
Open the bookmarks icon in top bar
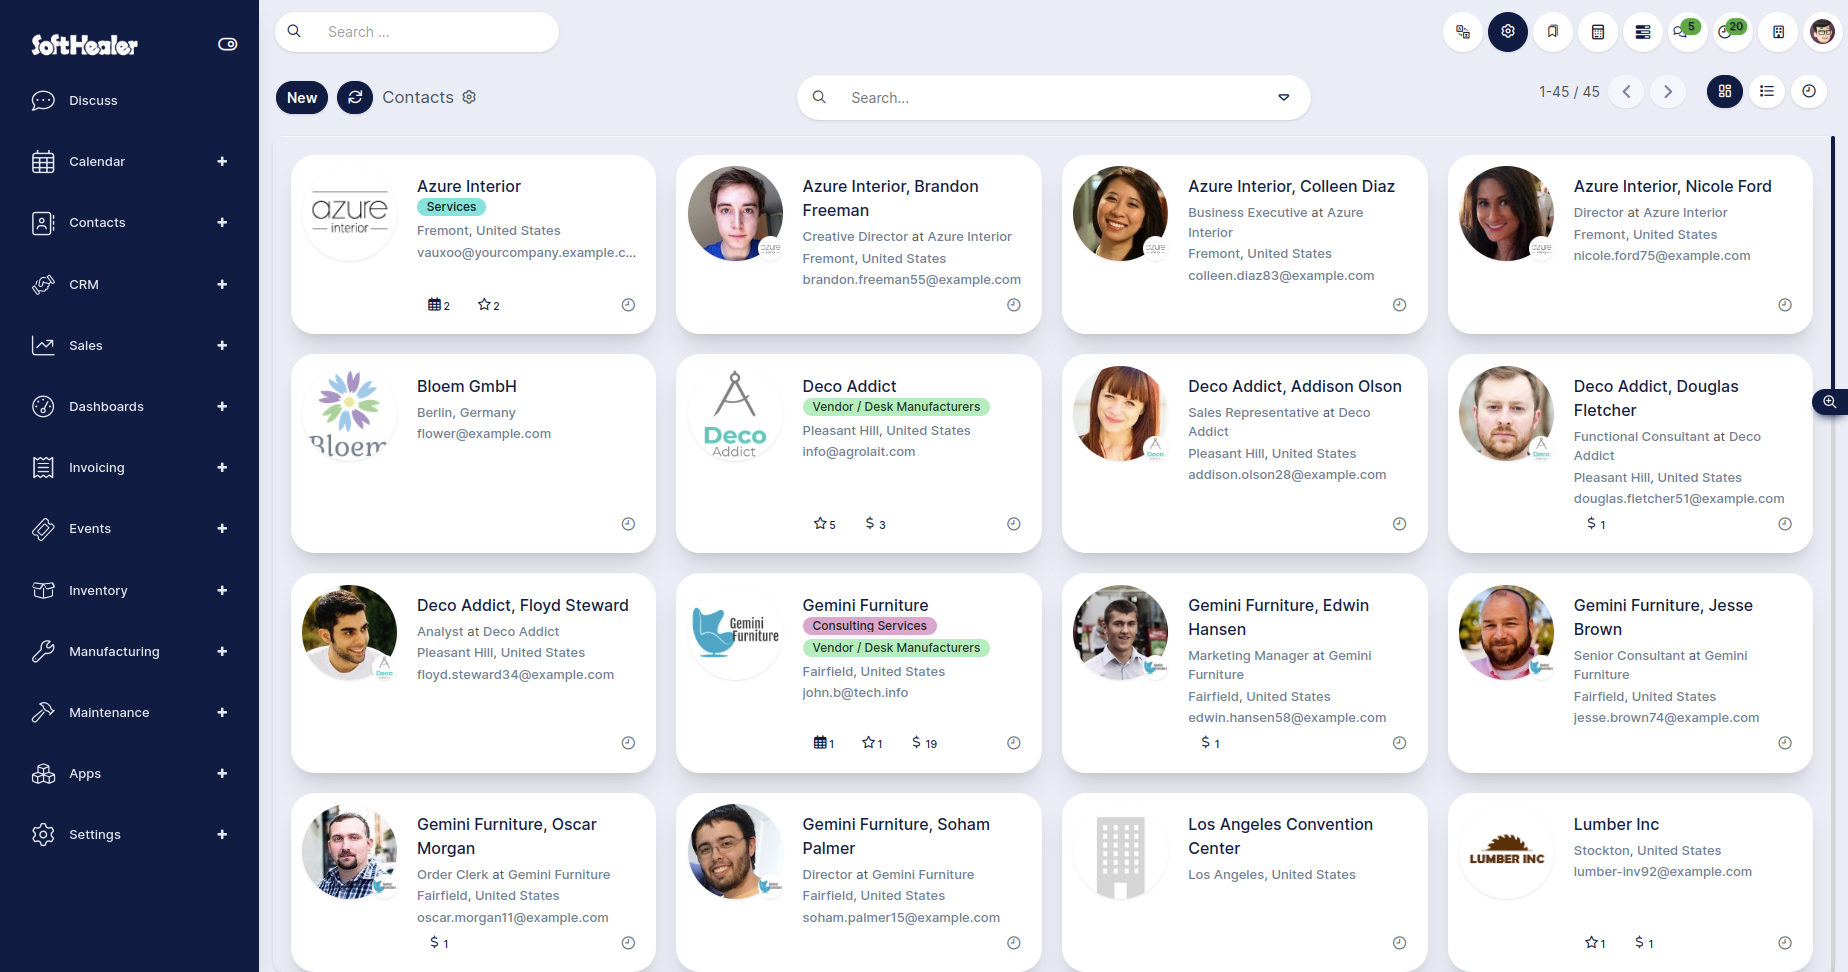pos(1553,32)
